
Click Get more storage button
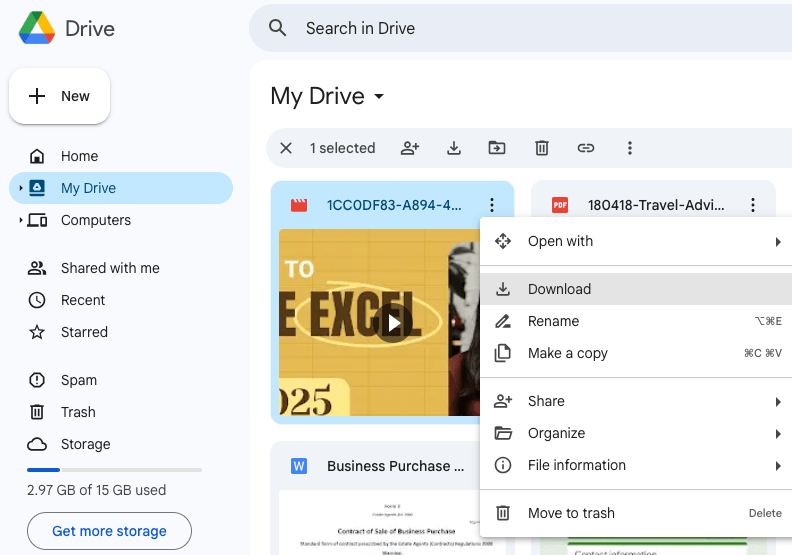point(109,531)
